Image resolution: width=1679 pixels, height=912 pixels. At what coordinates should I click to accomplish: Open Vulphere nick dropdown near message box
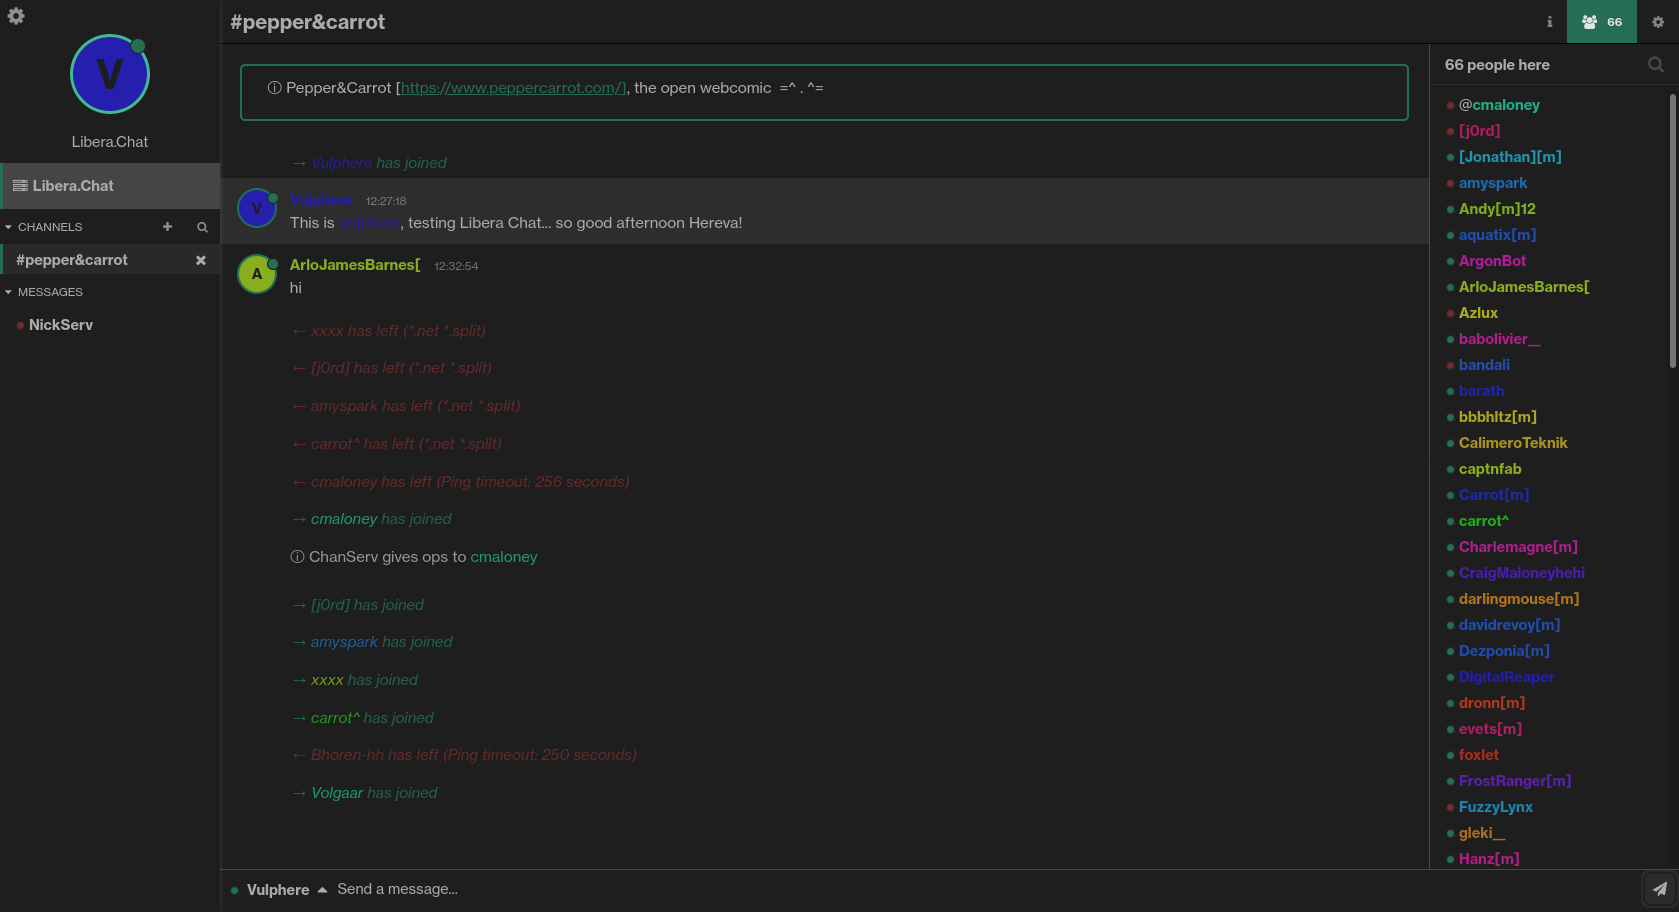(x=322, y=890)
